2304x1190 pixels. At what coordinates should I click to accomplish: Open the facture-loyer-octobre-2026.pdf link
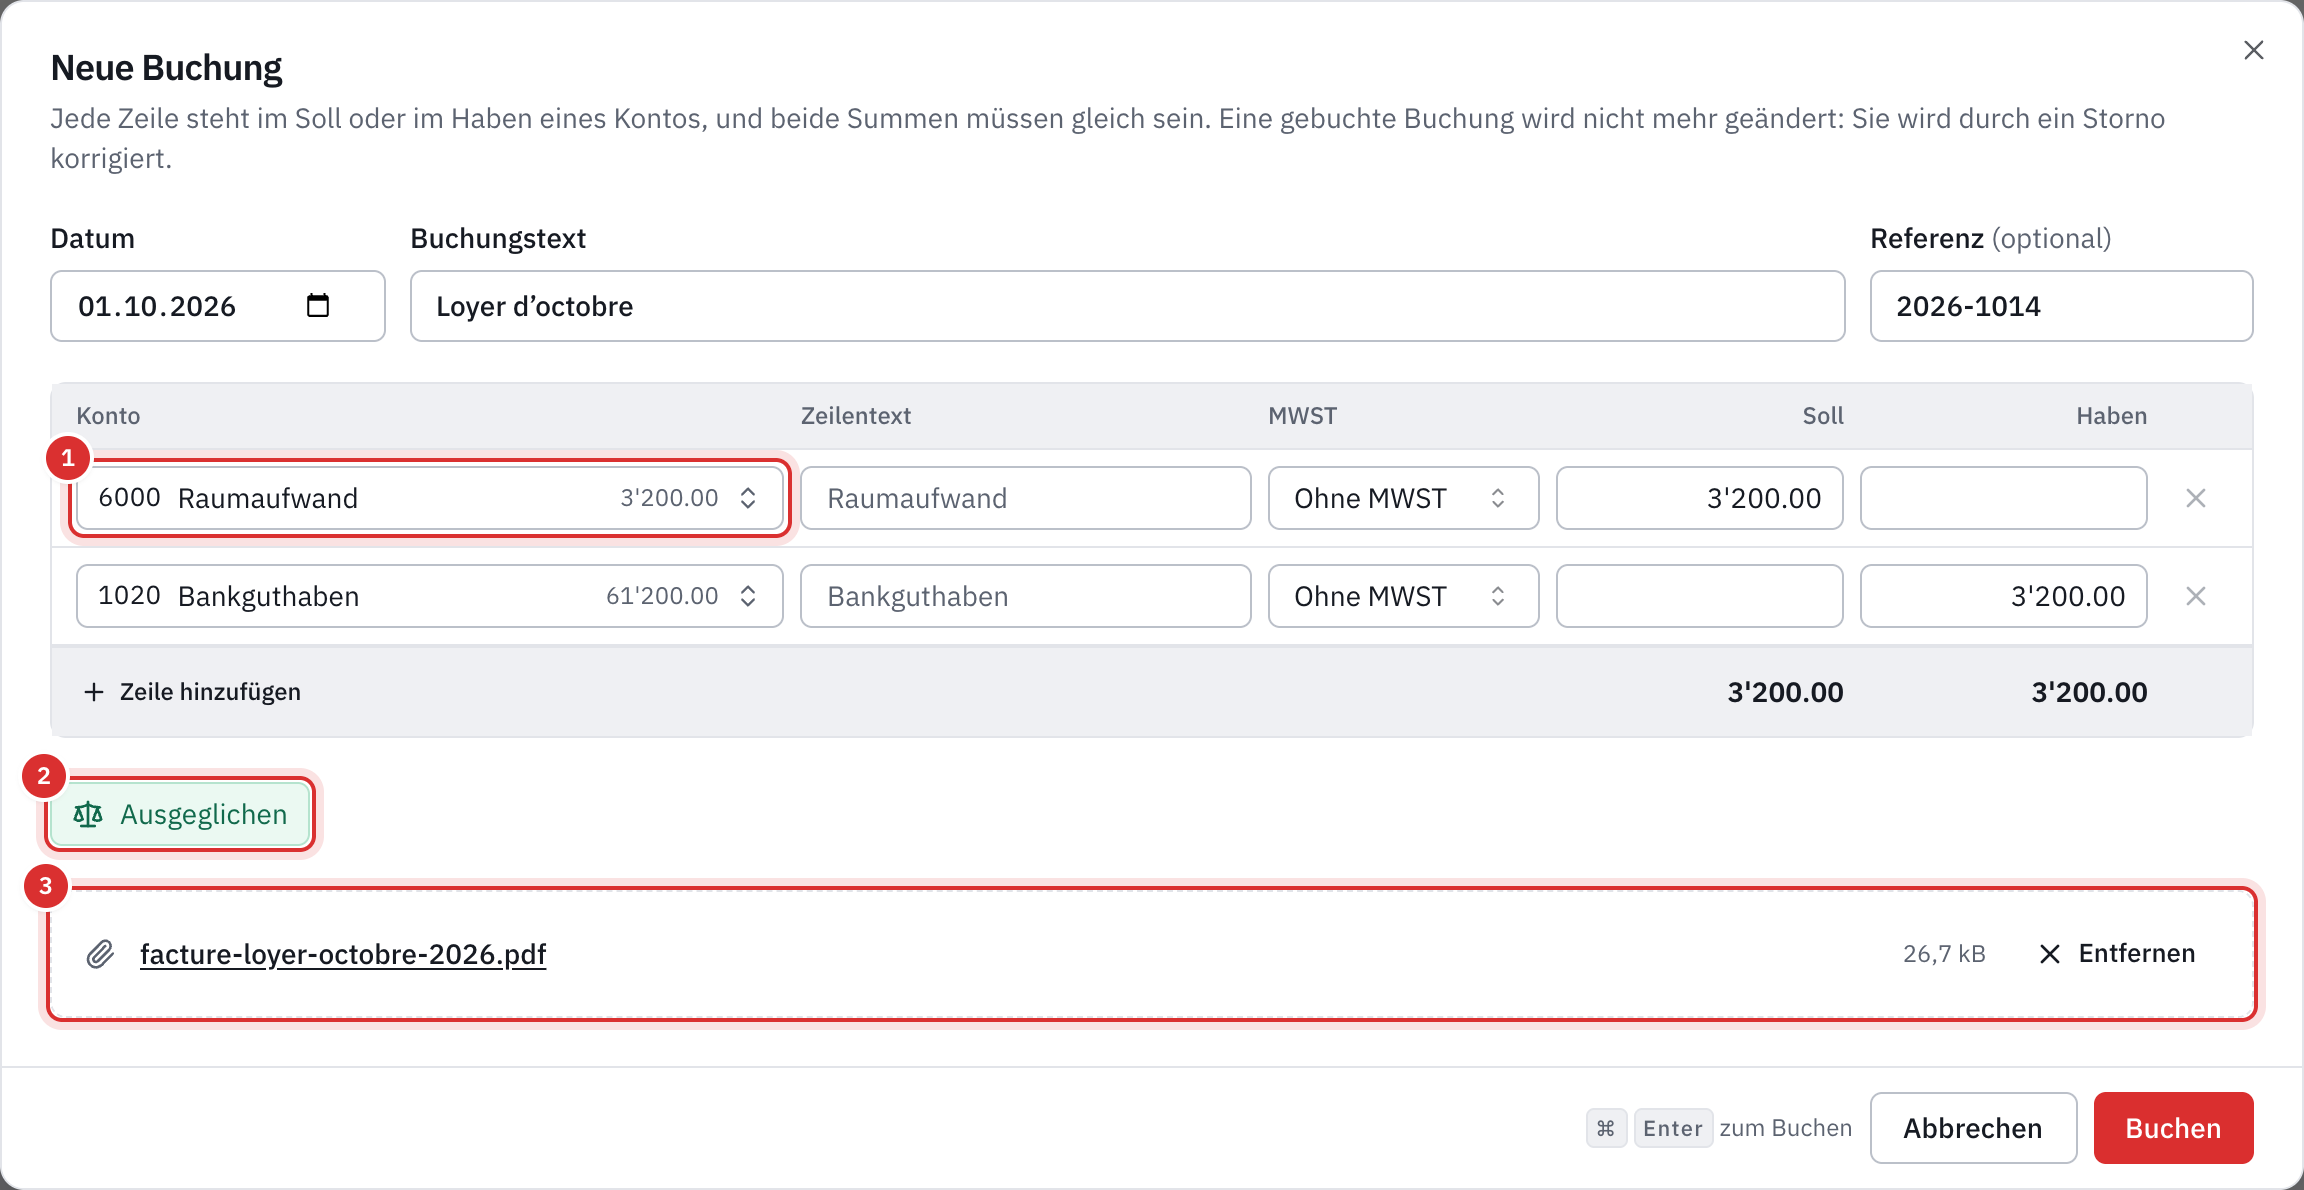click(343, 954)
